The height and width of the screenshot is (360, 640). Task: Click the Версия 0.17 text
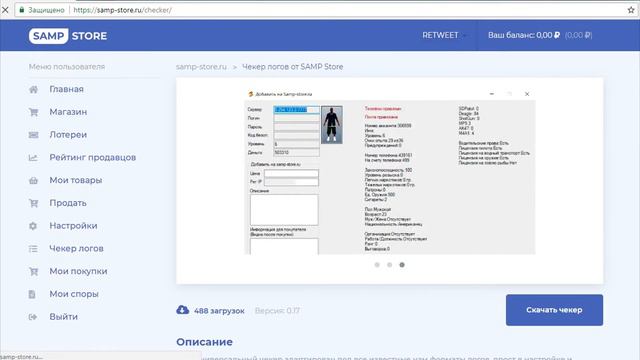[x=278, y=311]
